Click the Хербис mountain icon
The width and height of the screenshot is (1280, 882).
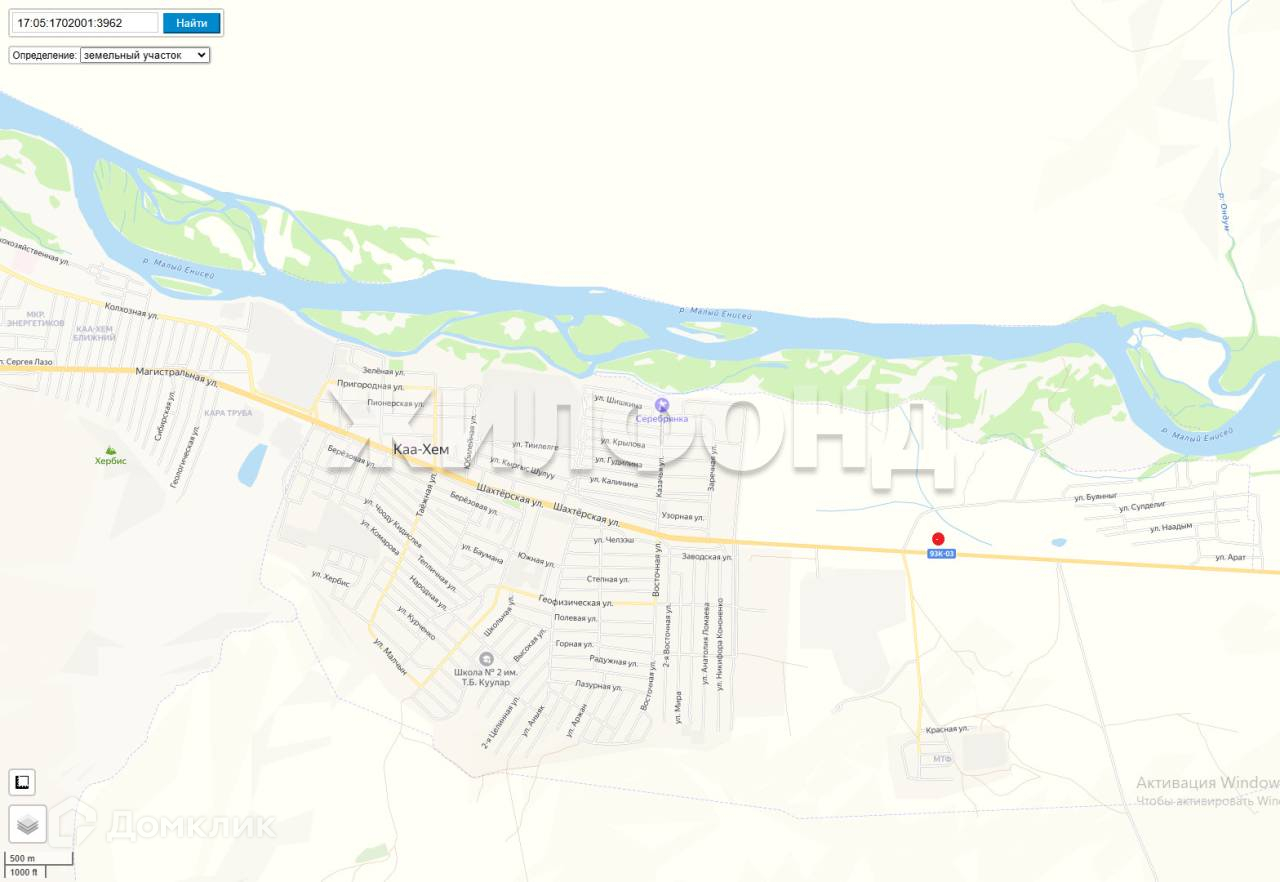point(110,449)
